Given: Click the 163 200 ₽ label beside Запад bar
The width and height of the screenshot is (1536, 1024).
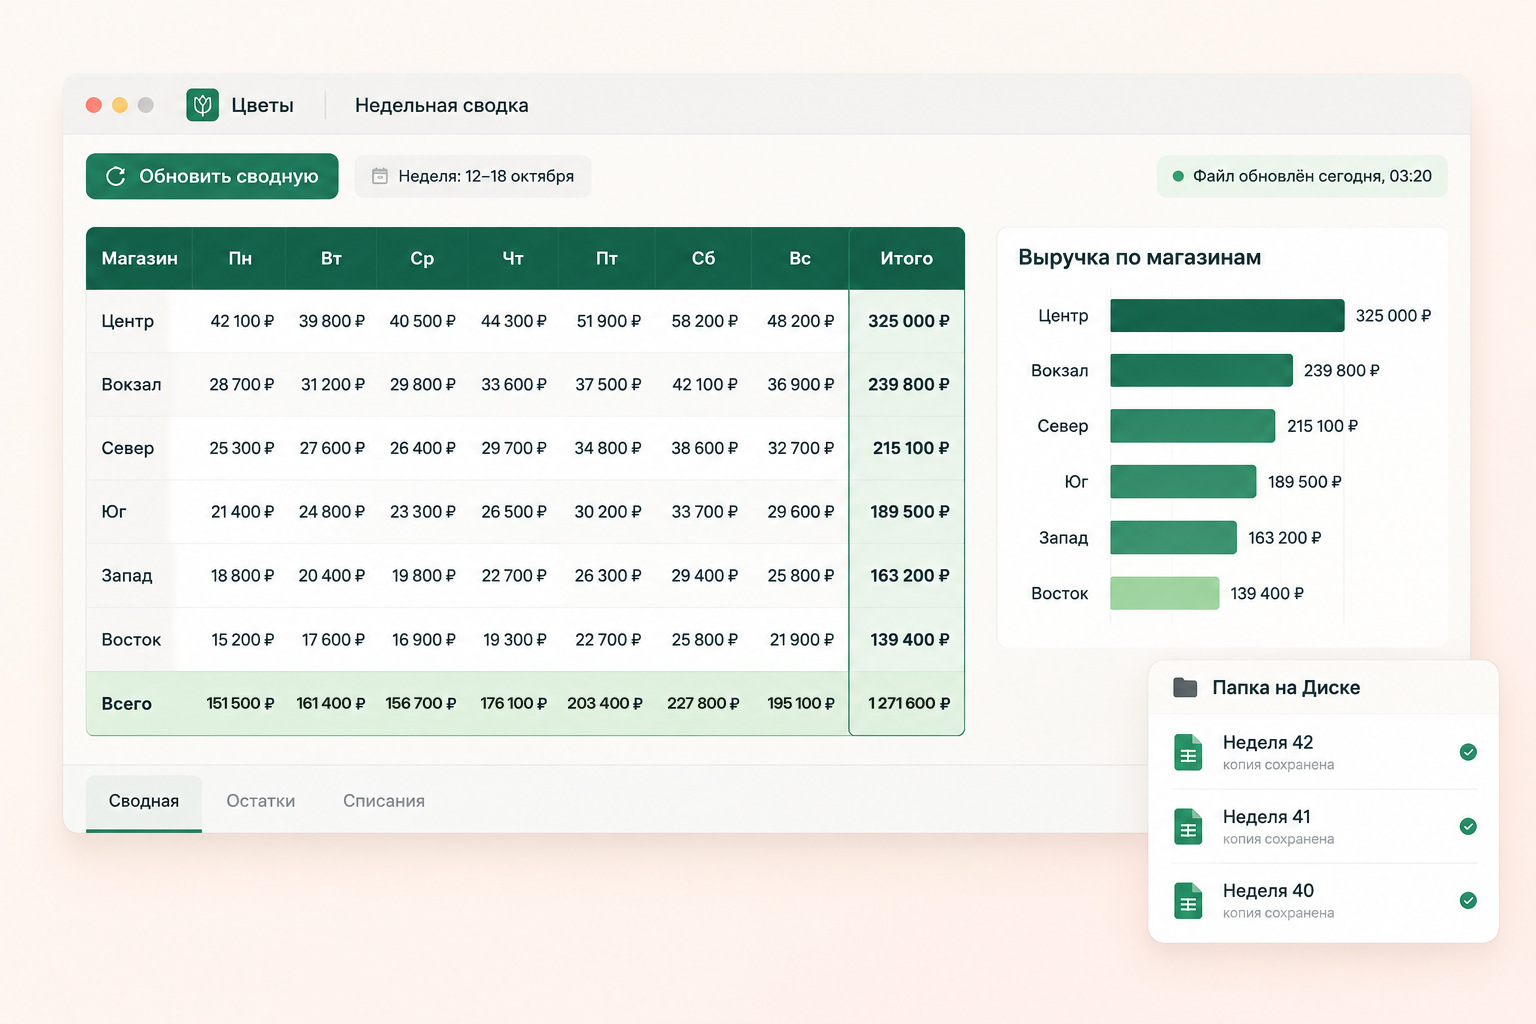Looking at the screenshot, I should tap(1284, 538).
